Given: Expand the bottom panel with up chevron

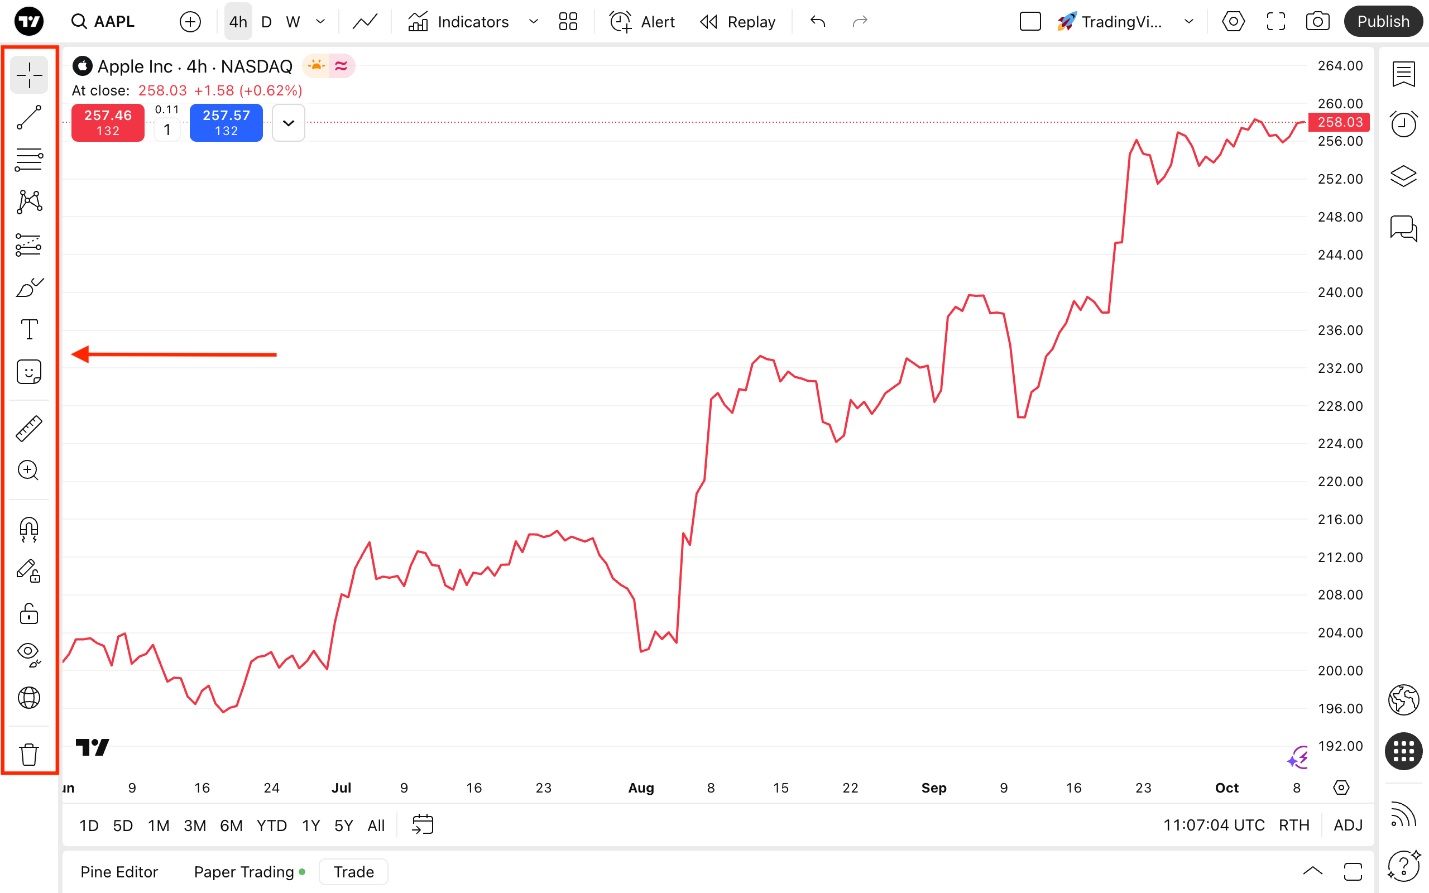Looking at the screenshot, I should (x=1313, y=871).
